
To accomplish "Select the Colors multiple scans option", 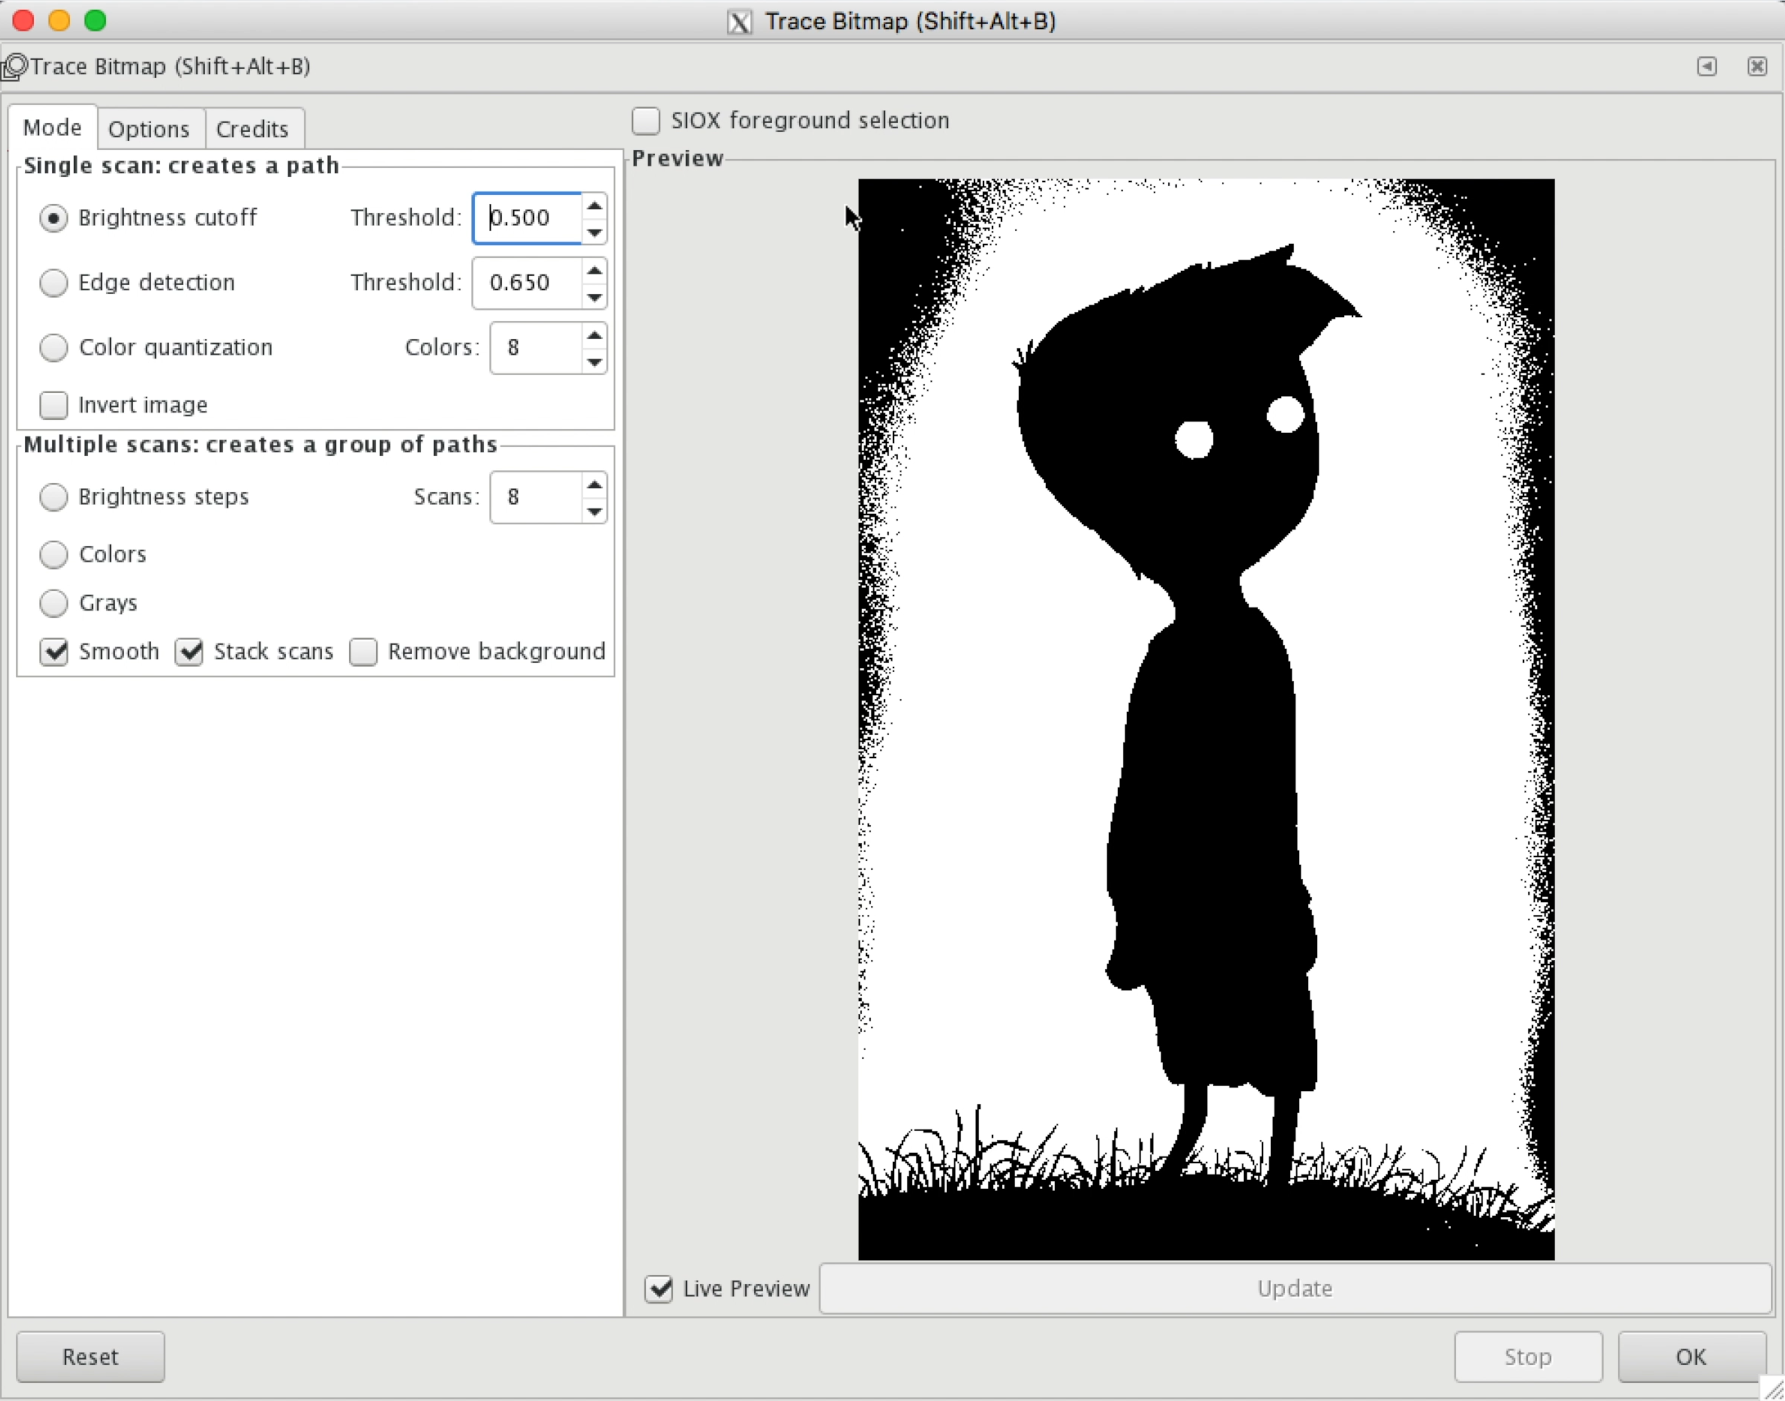I will pyautogui.click(x=54, y=554).
